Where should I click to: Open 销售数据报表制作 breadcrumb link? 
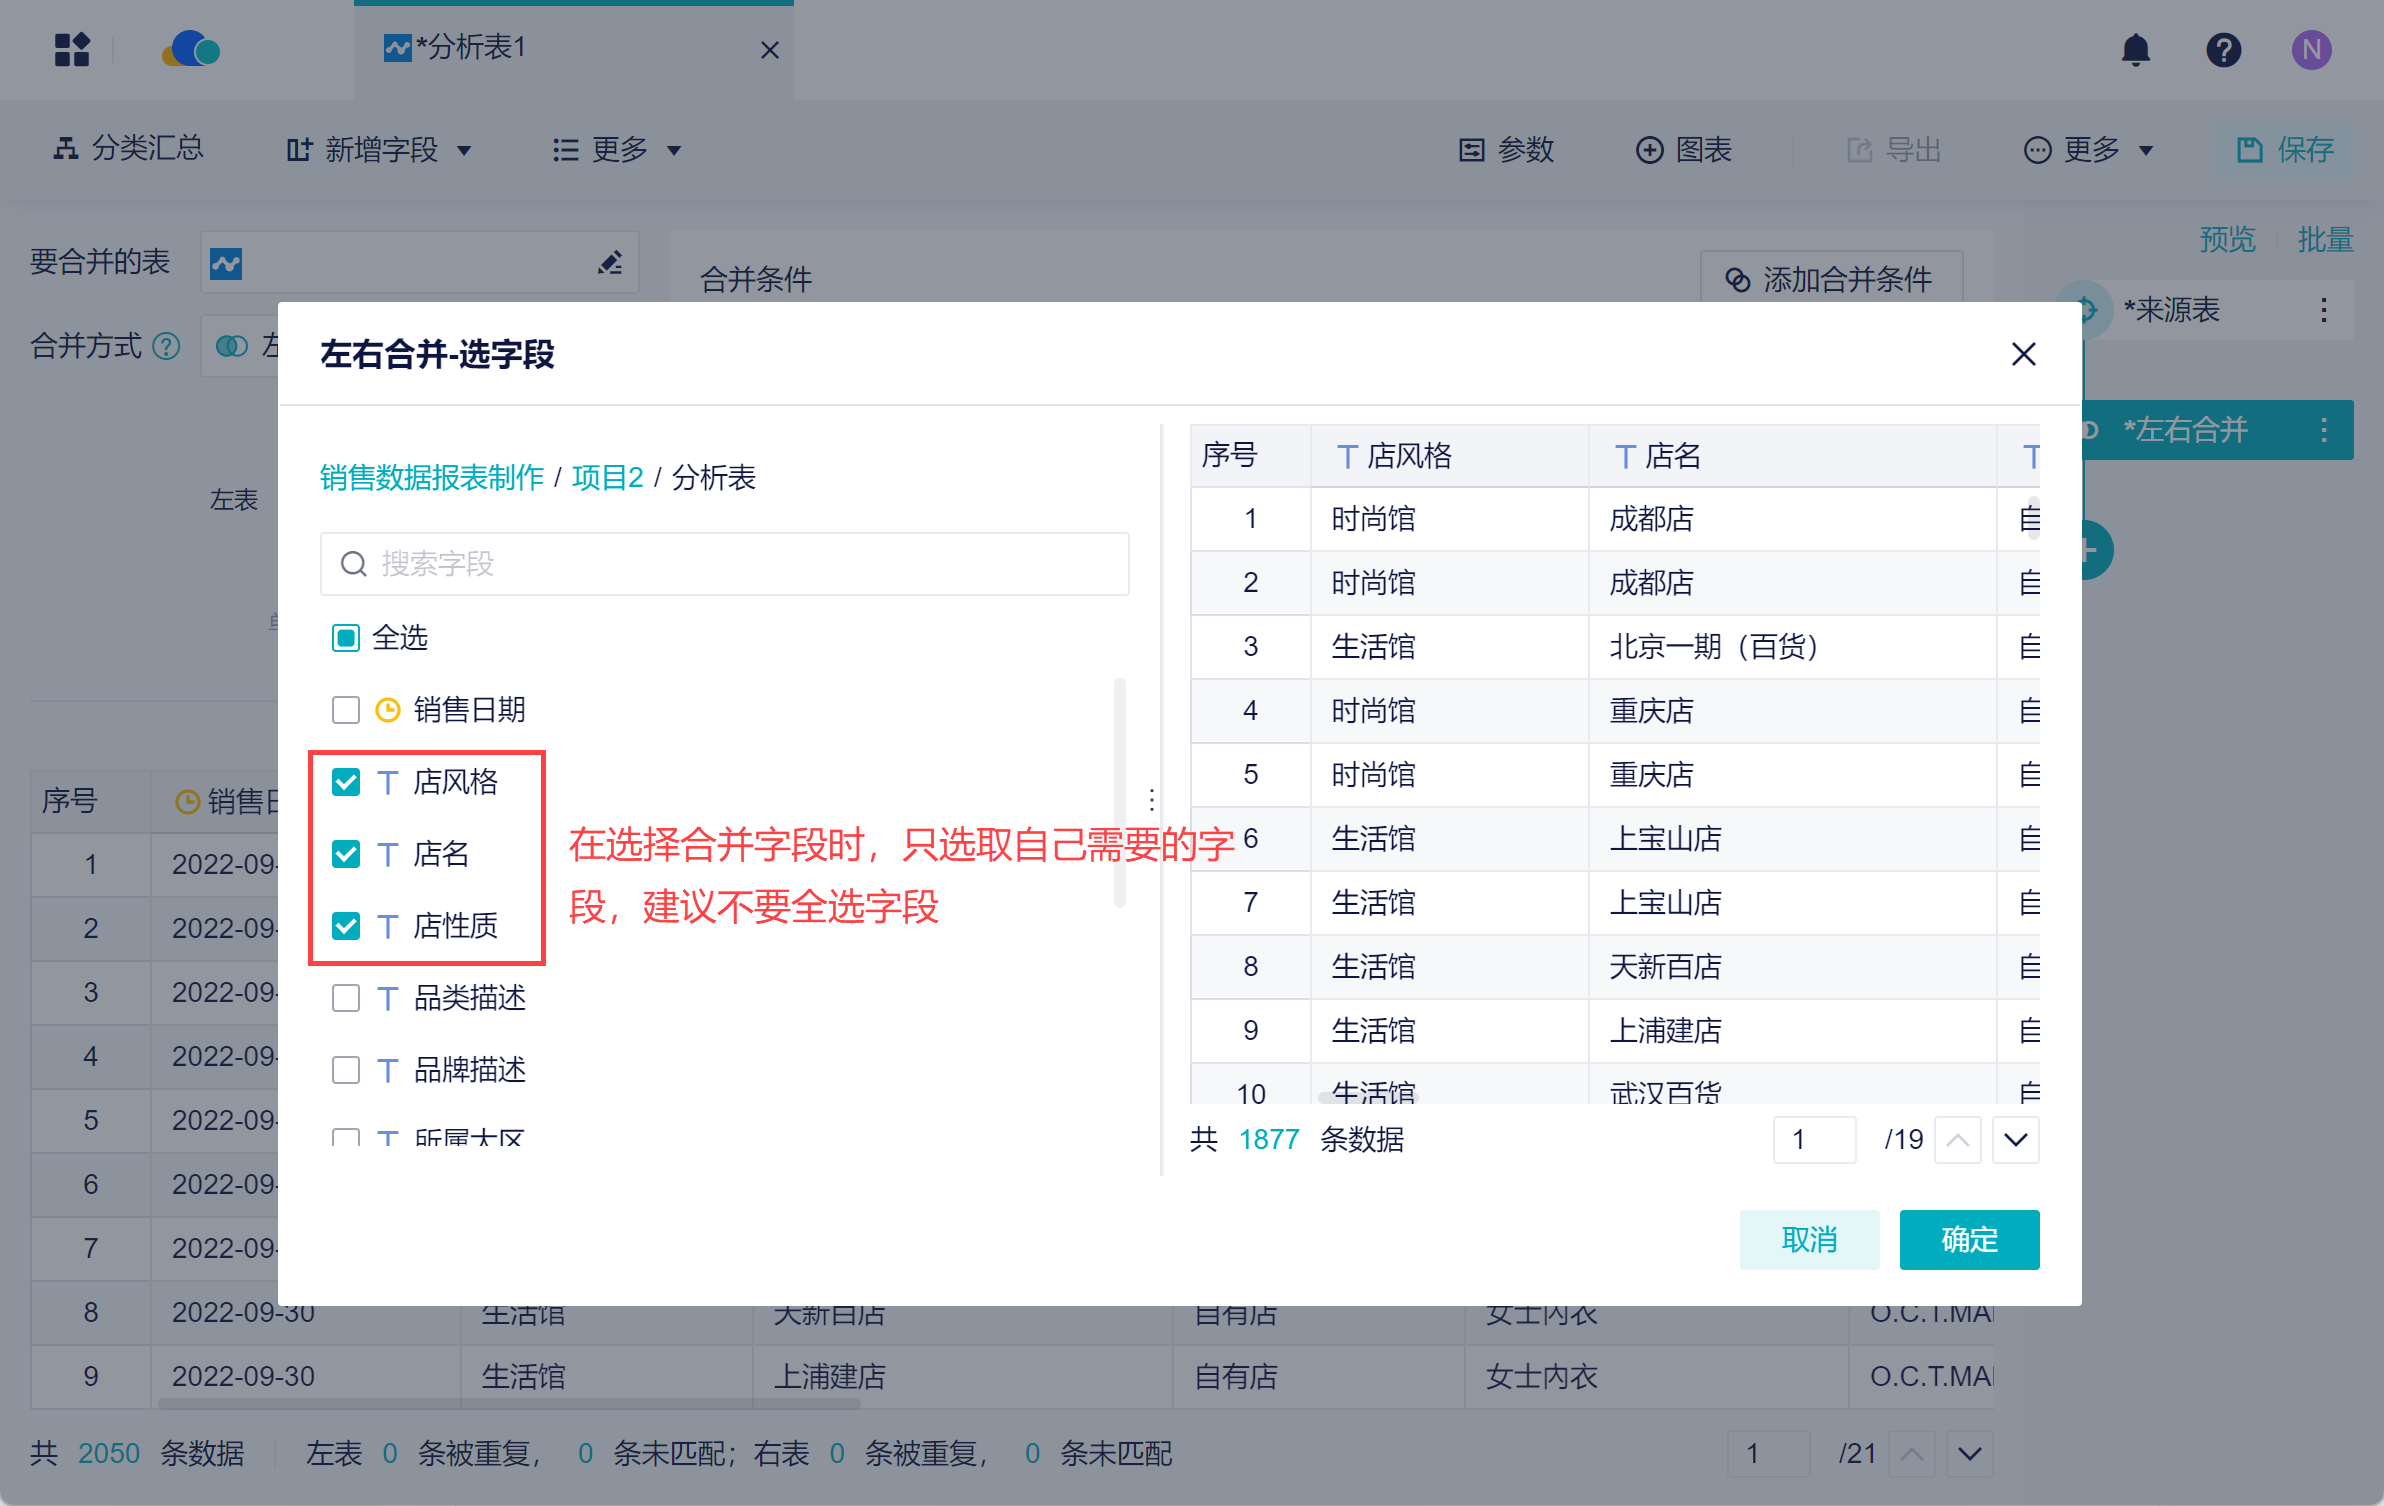(x=431, y=478)
